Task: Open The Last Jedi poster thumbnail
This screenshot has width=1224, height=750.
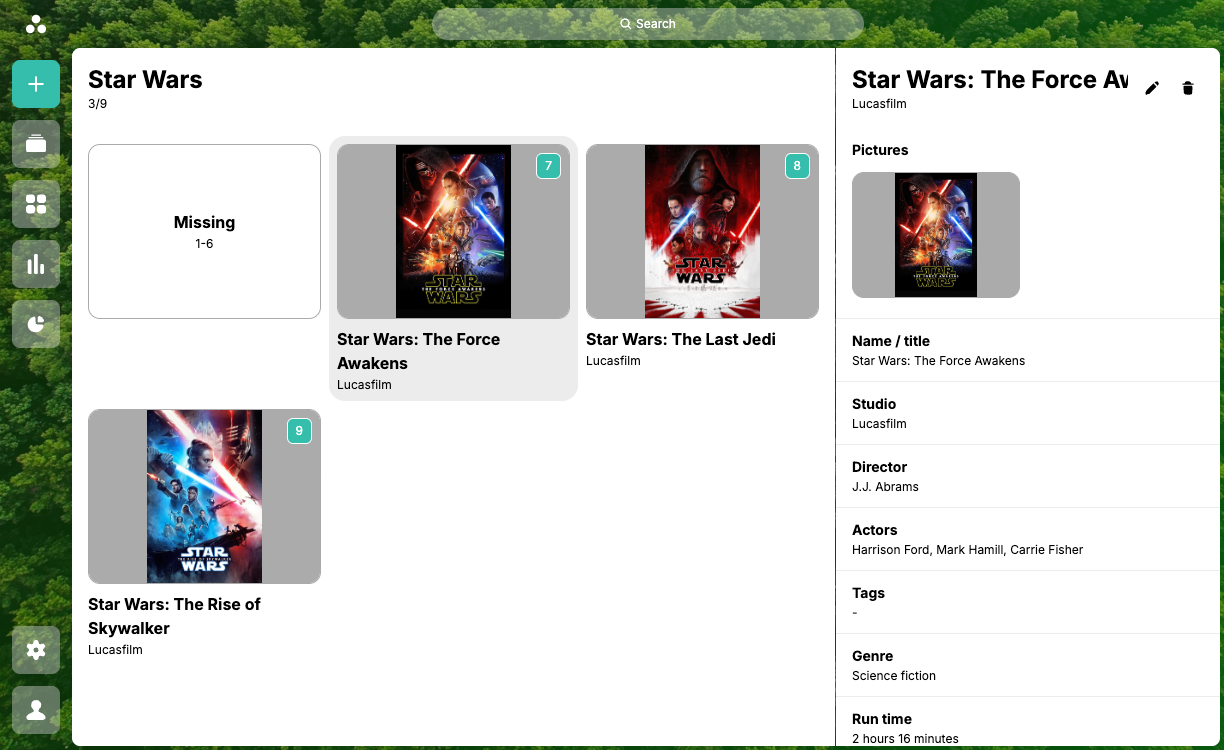Action: click(x=702, y=231)
